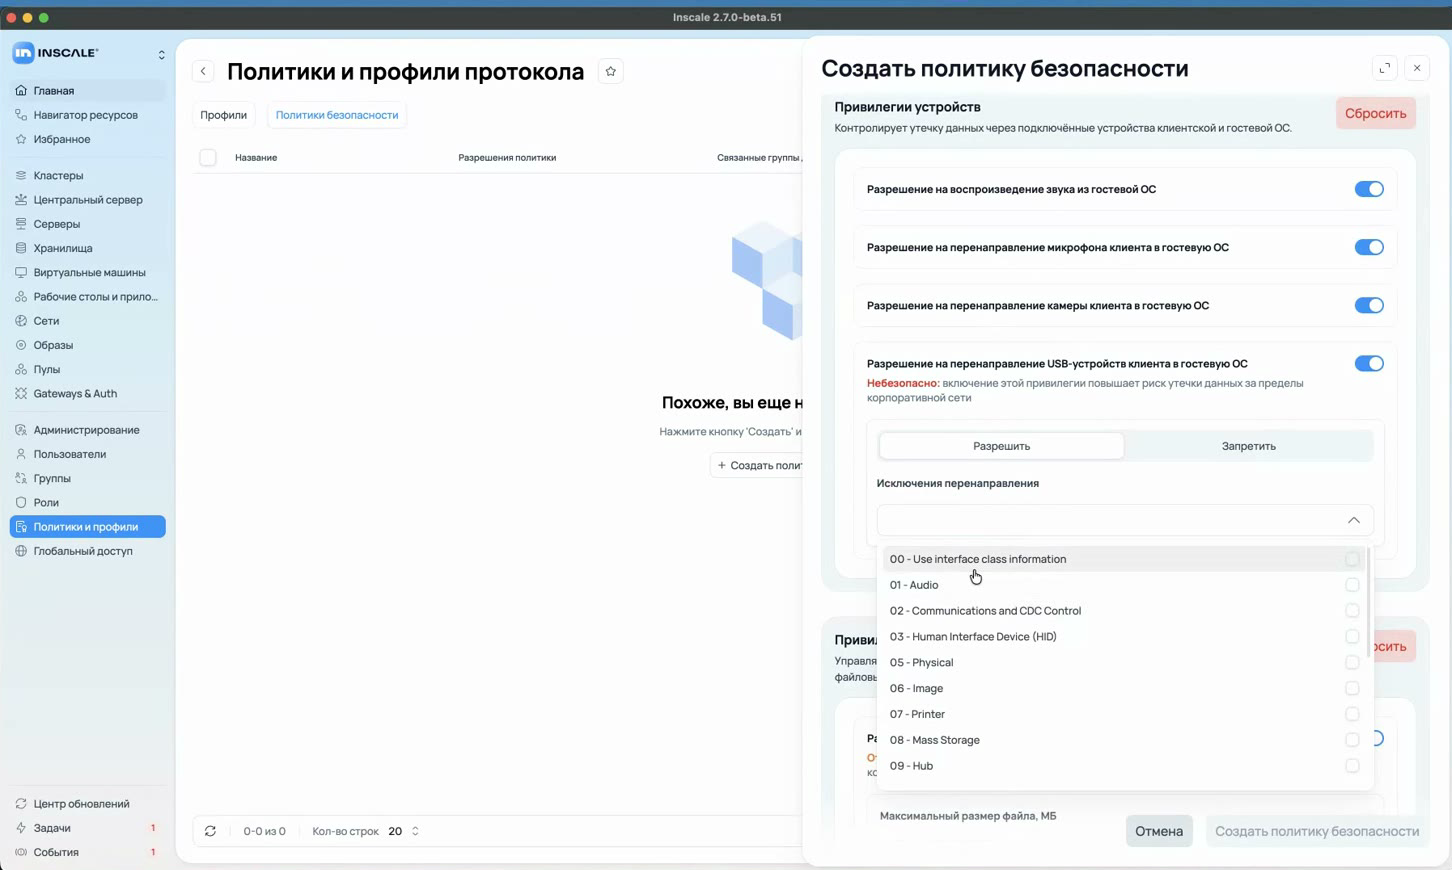Viewport: 1452px width, 870px height.
Task: Expand the policy panel to full screen
Action: [1385, 68]
